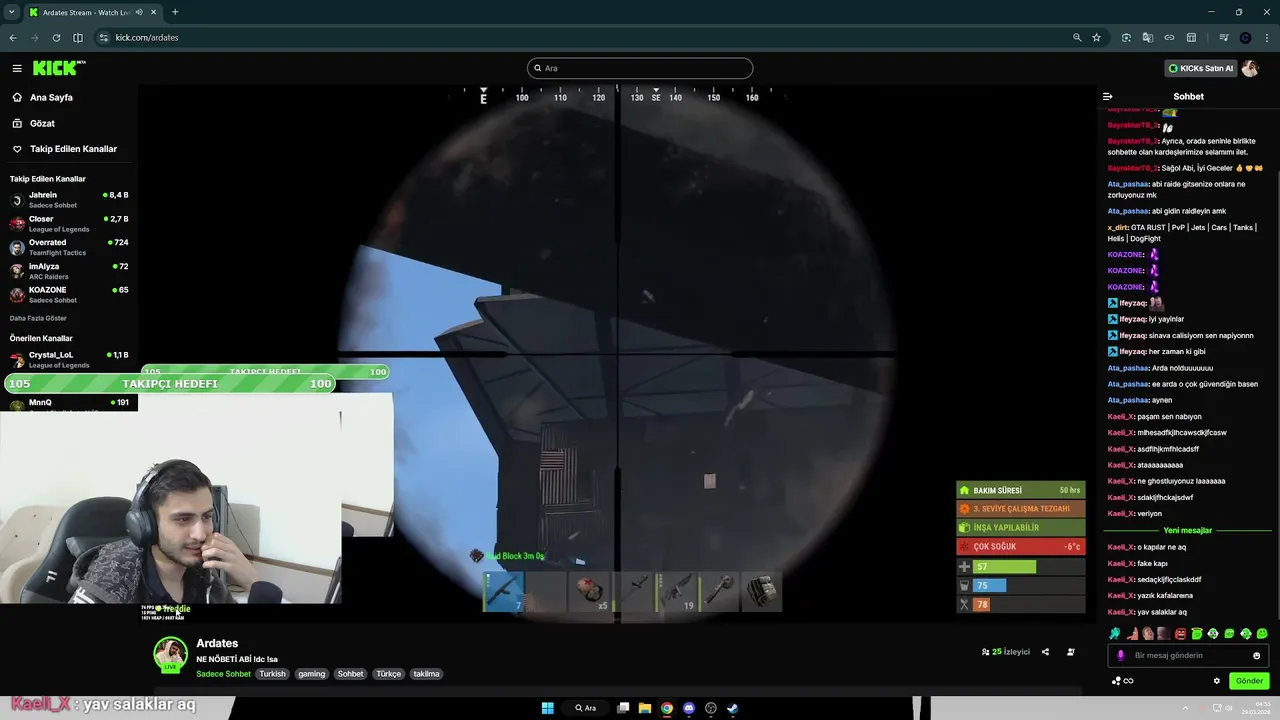Open Discord from the taskbar

tap(689, 708)
